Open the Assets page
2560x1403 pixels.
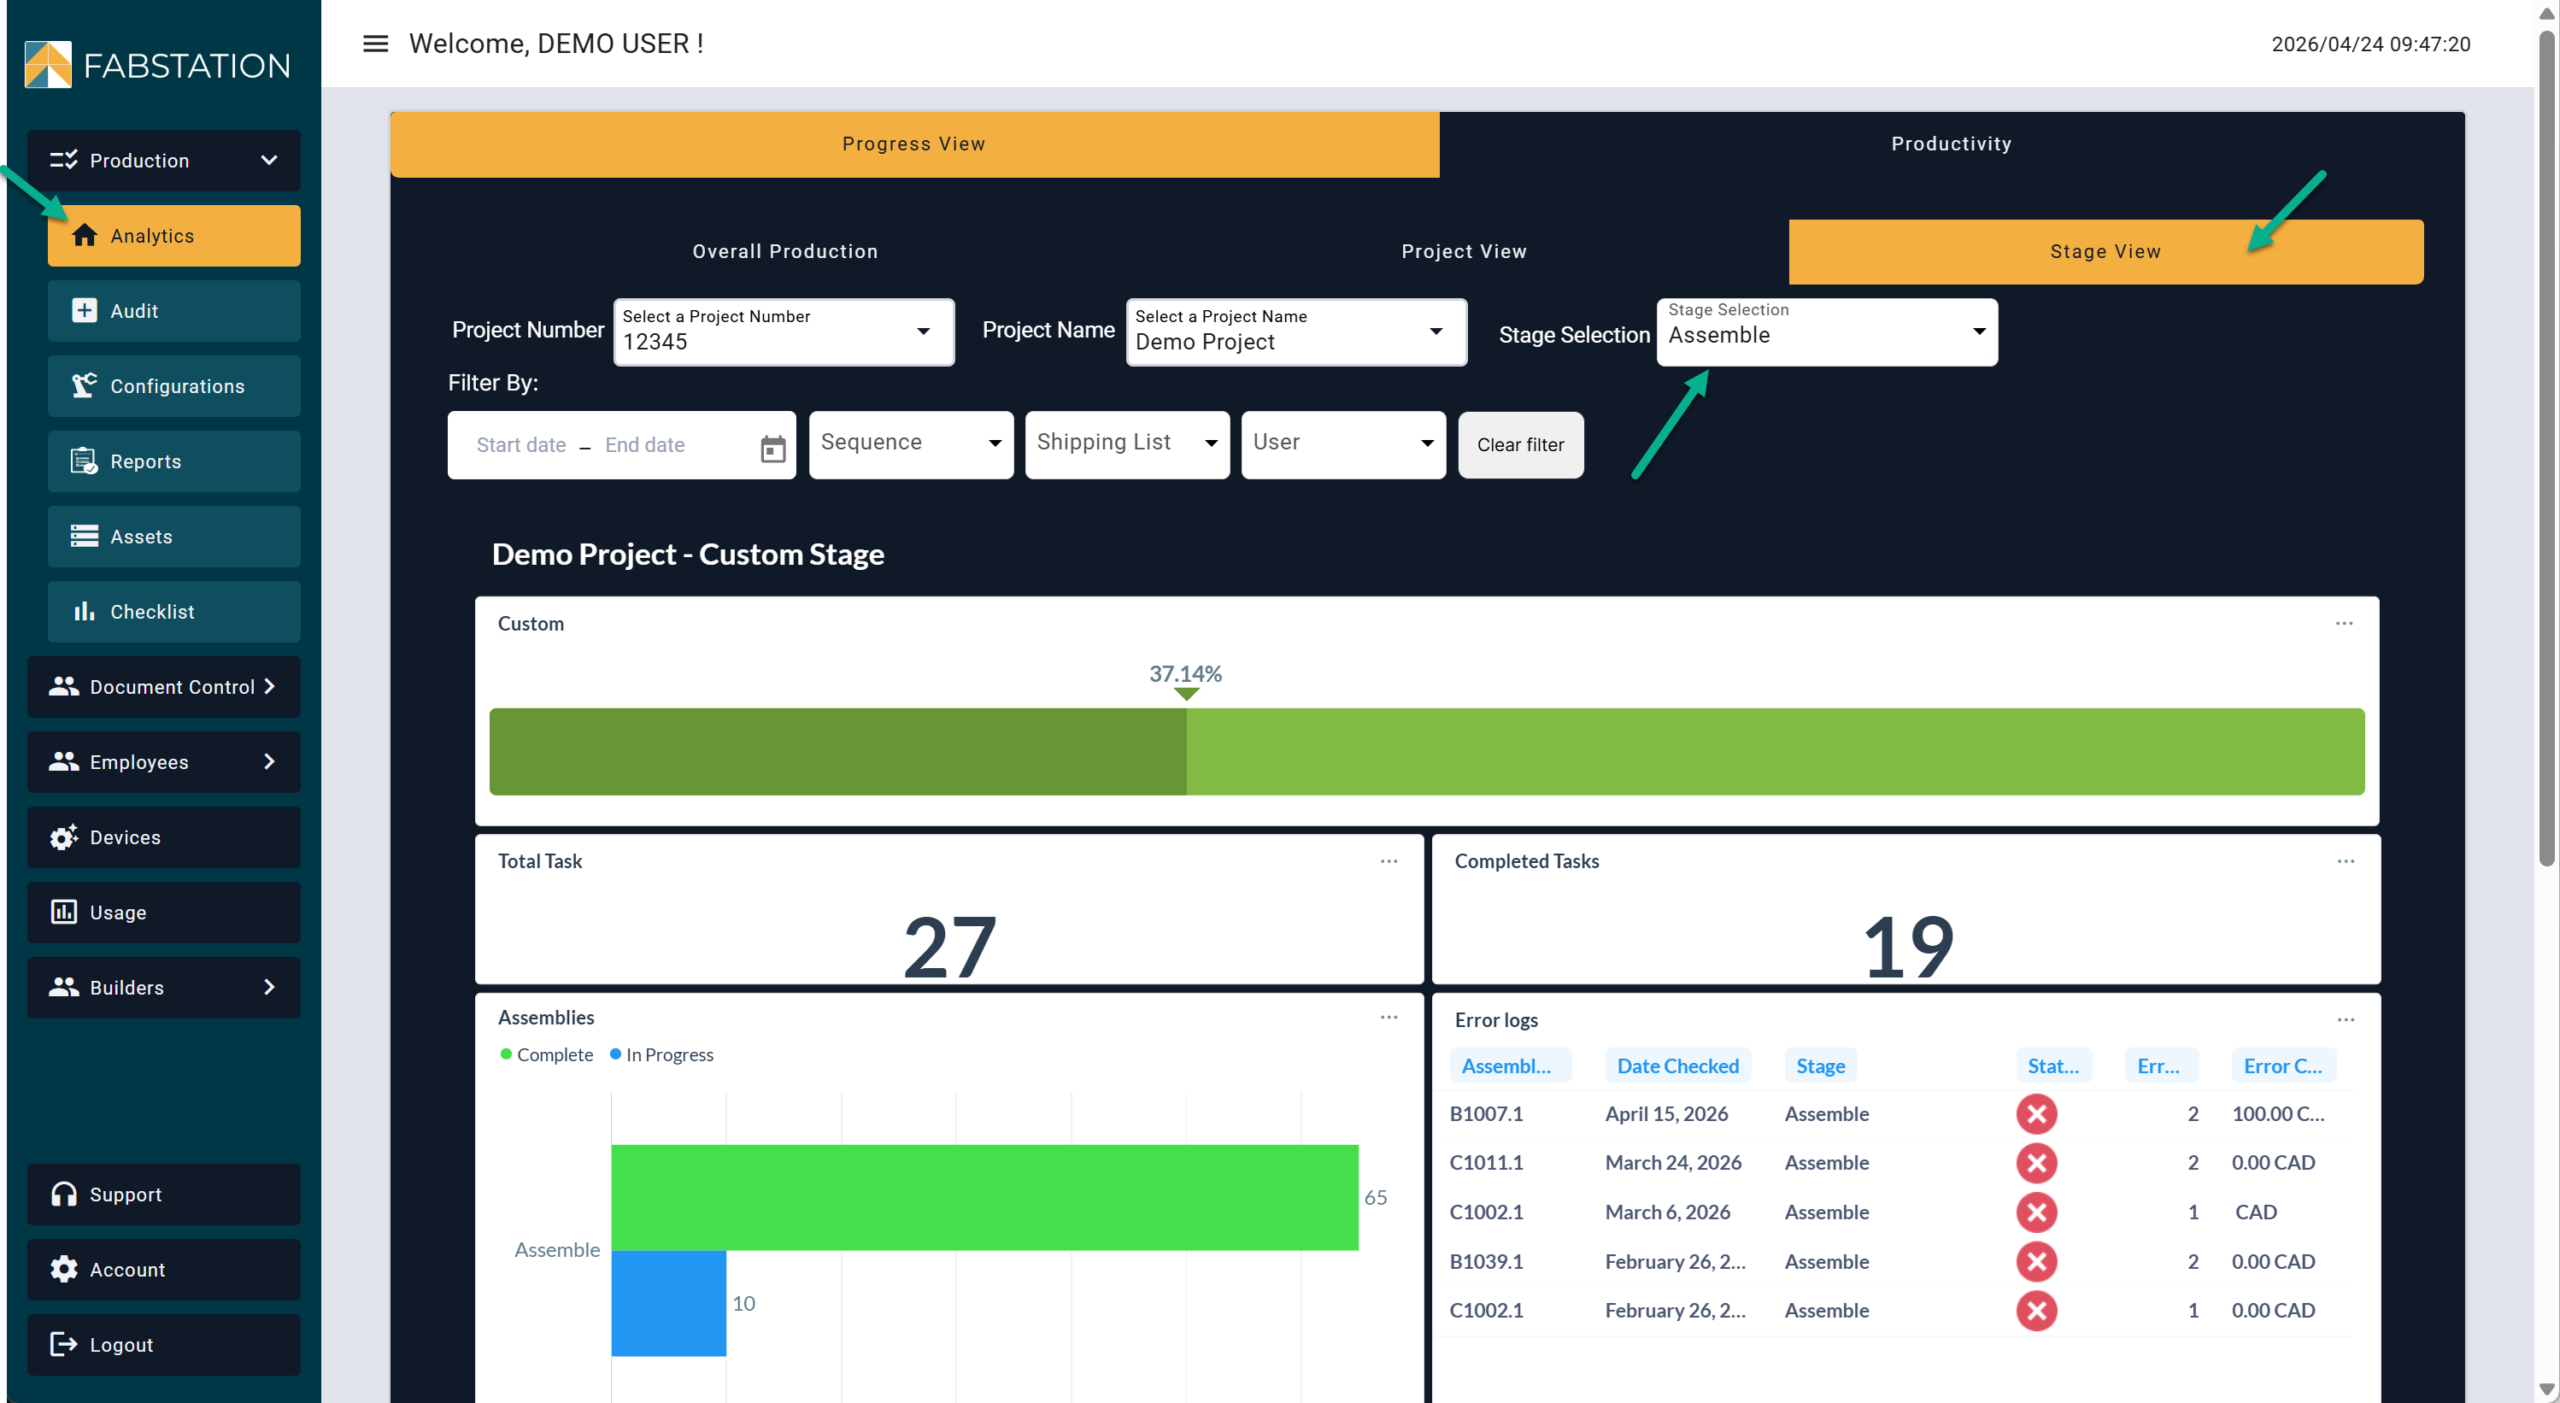tap(173, 537)
